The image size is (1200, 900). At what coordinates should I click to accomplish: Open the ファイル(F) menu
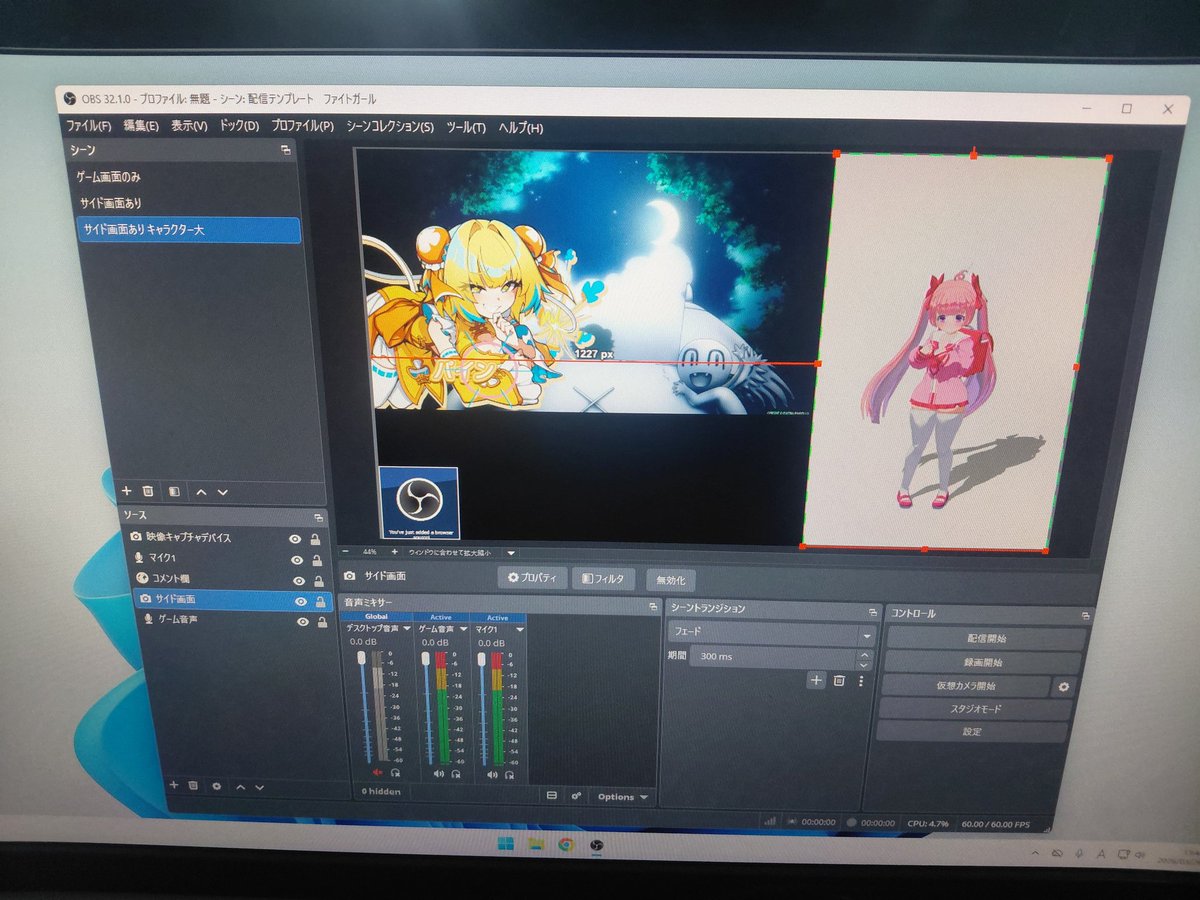(88, 127)
